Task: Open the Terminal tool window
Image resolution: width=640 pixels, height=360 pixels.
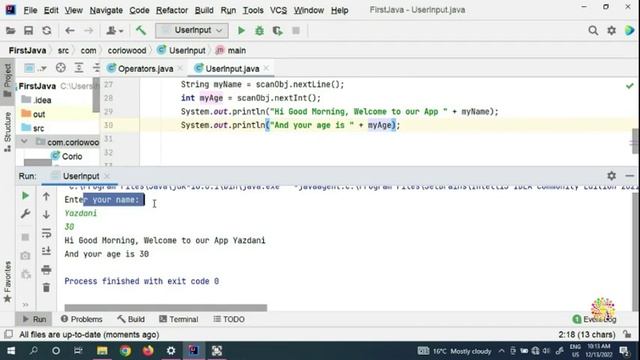Action: pyautogui.click(x=178, y=319)
